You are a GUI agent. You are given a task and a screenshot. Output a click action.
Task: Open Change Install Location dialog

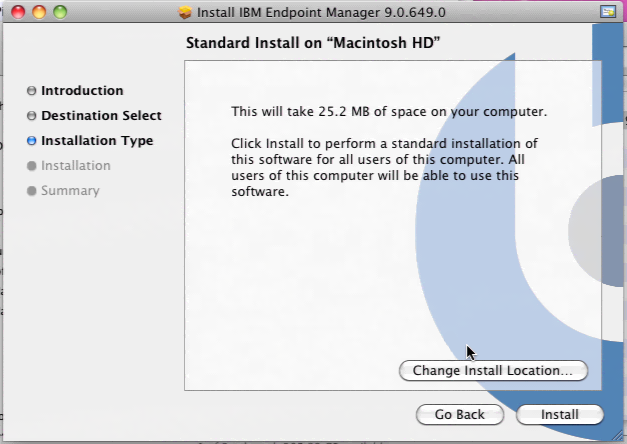(493, 370)
